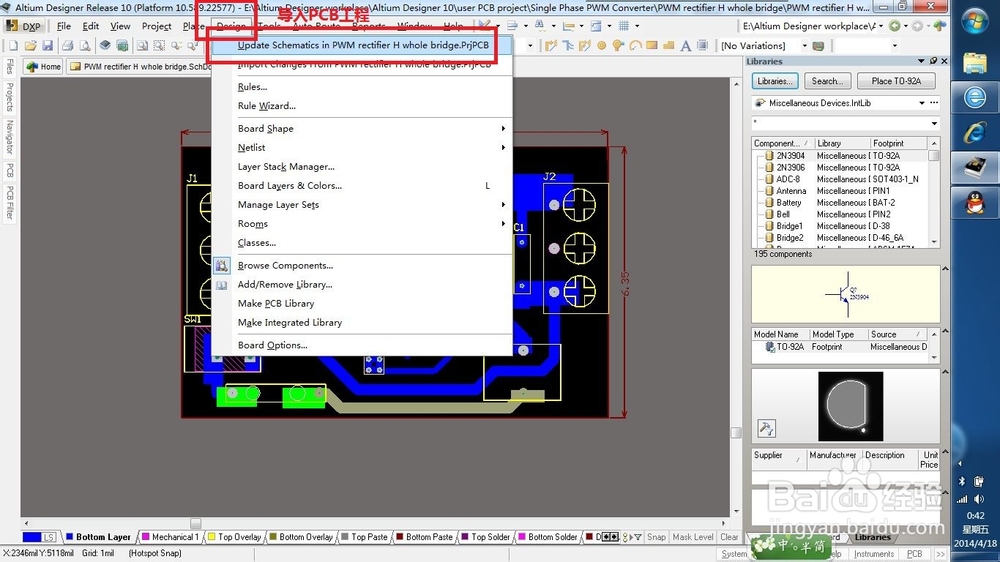Screen dimensions: 1000x562
Task: Open the View menu
Action: (120, 26)
